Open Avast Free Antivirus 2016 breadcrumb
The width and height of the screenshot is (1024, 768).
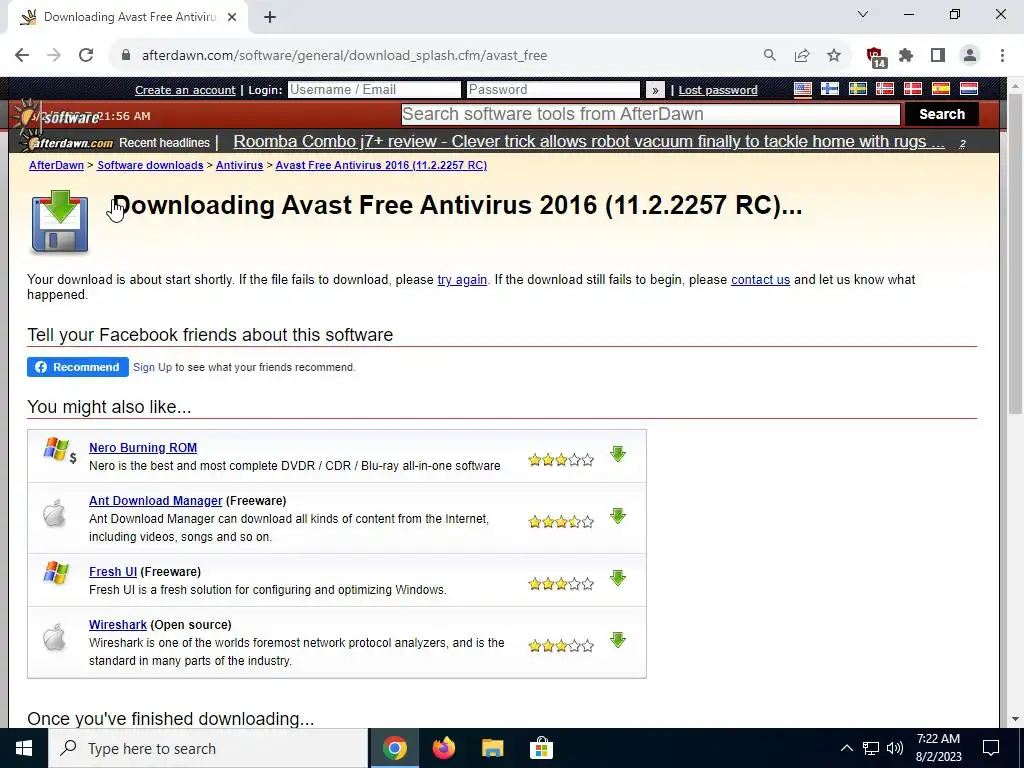point(381,165)
